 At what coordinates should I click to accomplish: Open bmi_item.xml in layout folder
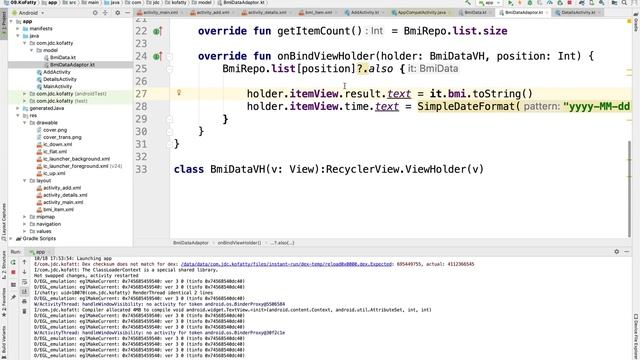[58, 209]
